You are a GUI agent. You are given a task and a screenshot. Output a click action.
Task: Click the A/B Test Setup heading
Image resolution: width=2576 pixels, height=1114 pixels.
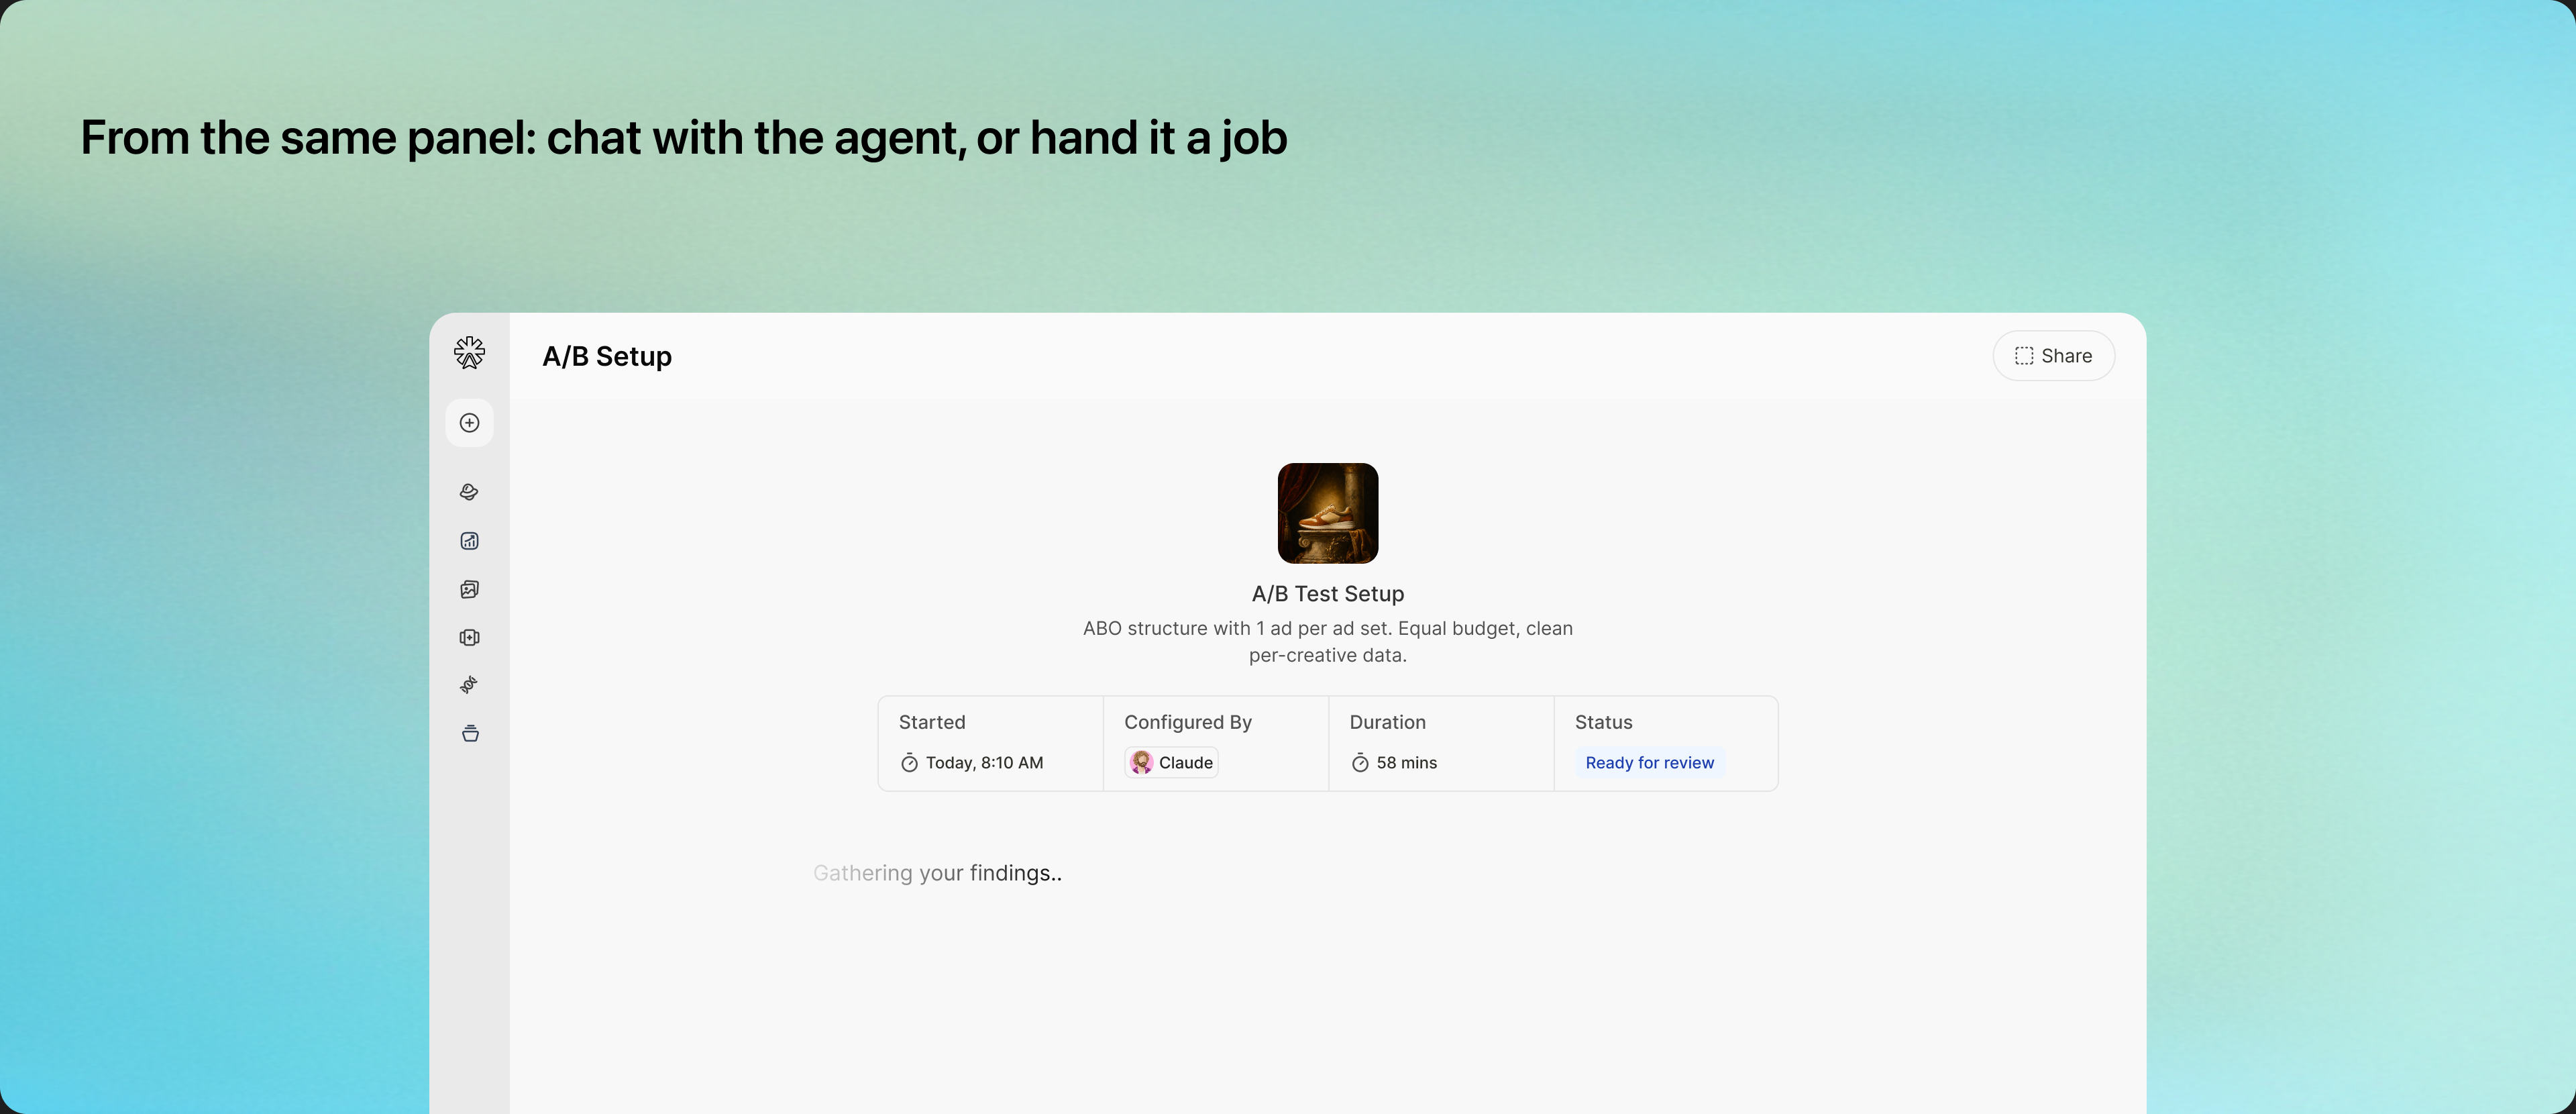coord(1328,594)
